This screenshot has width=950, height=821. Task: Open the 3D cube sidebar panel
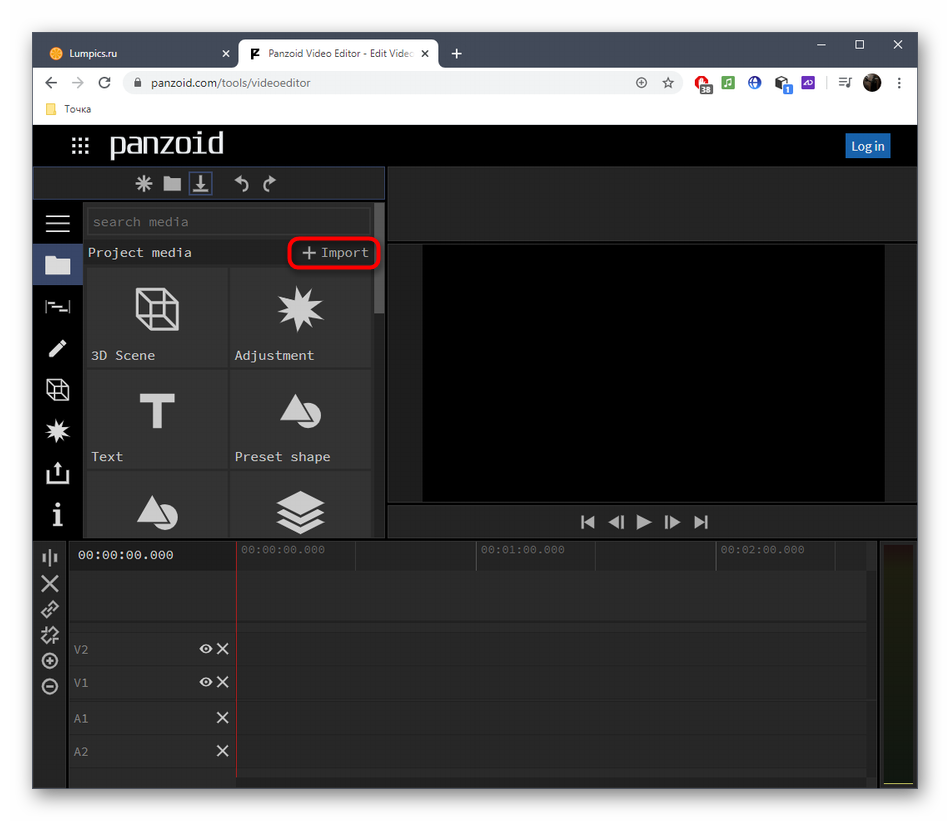coord(57,390)
